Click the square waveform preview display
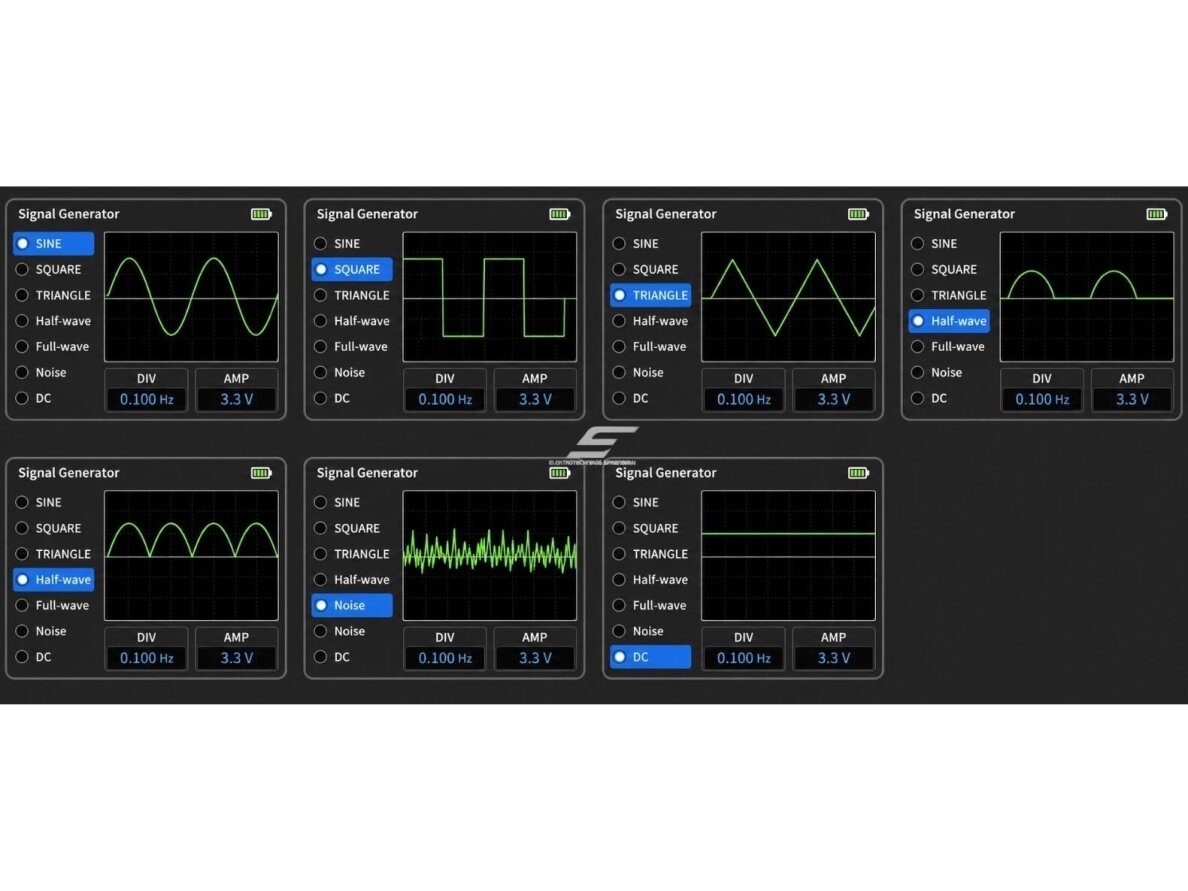The width and height of the screenshot is (1188, 891). point(489,297)
